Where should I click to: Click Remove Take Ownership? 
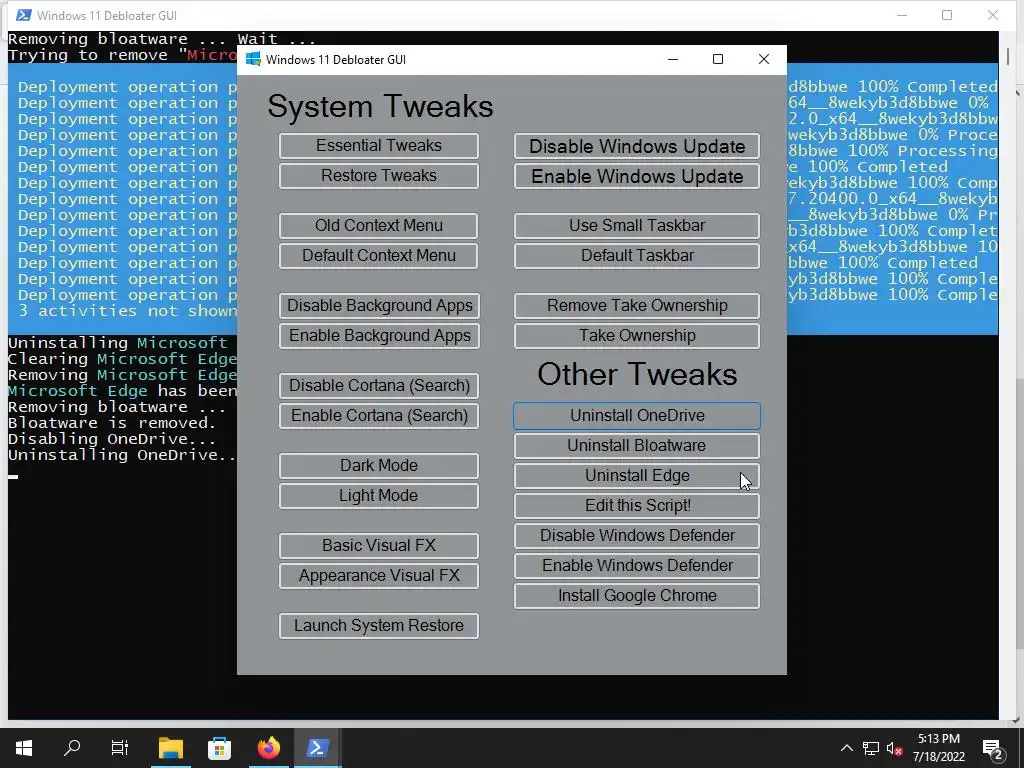pyautogui.click(x=637, y=305)
